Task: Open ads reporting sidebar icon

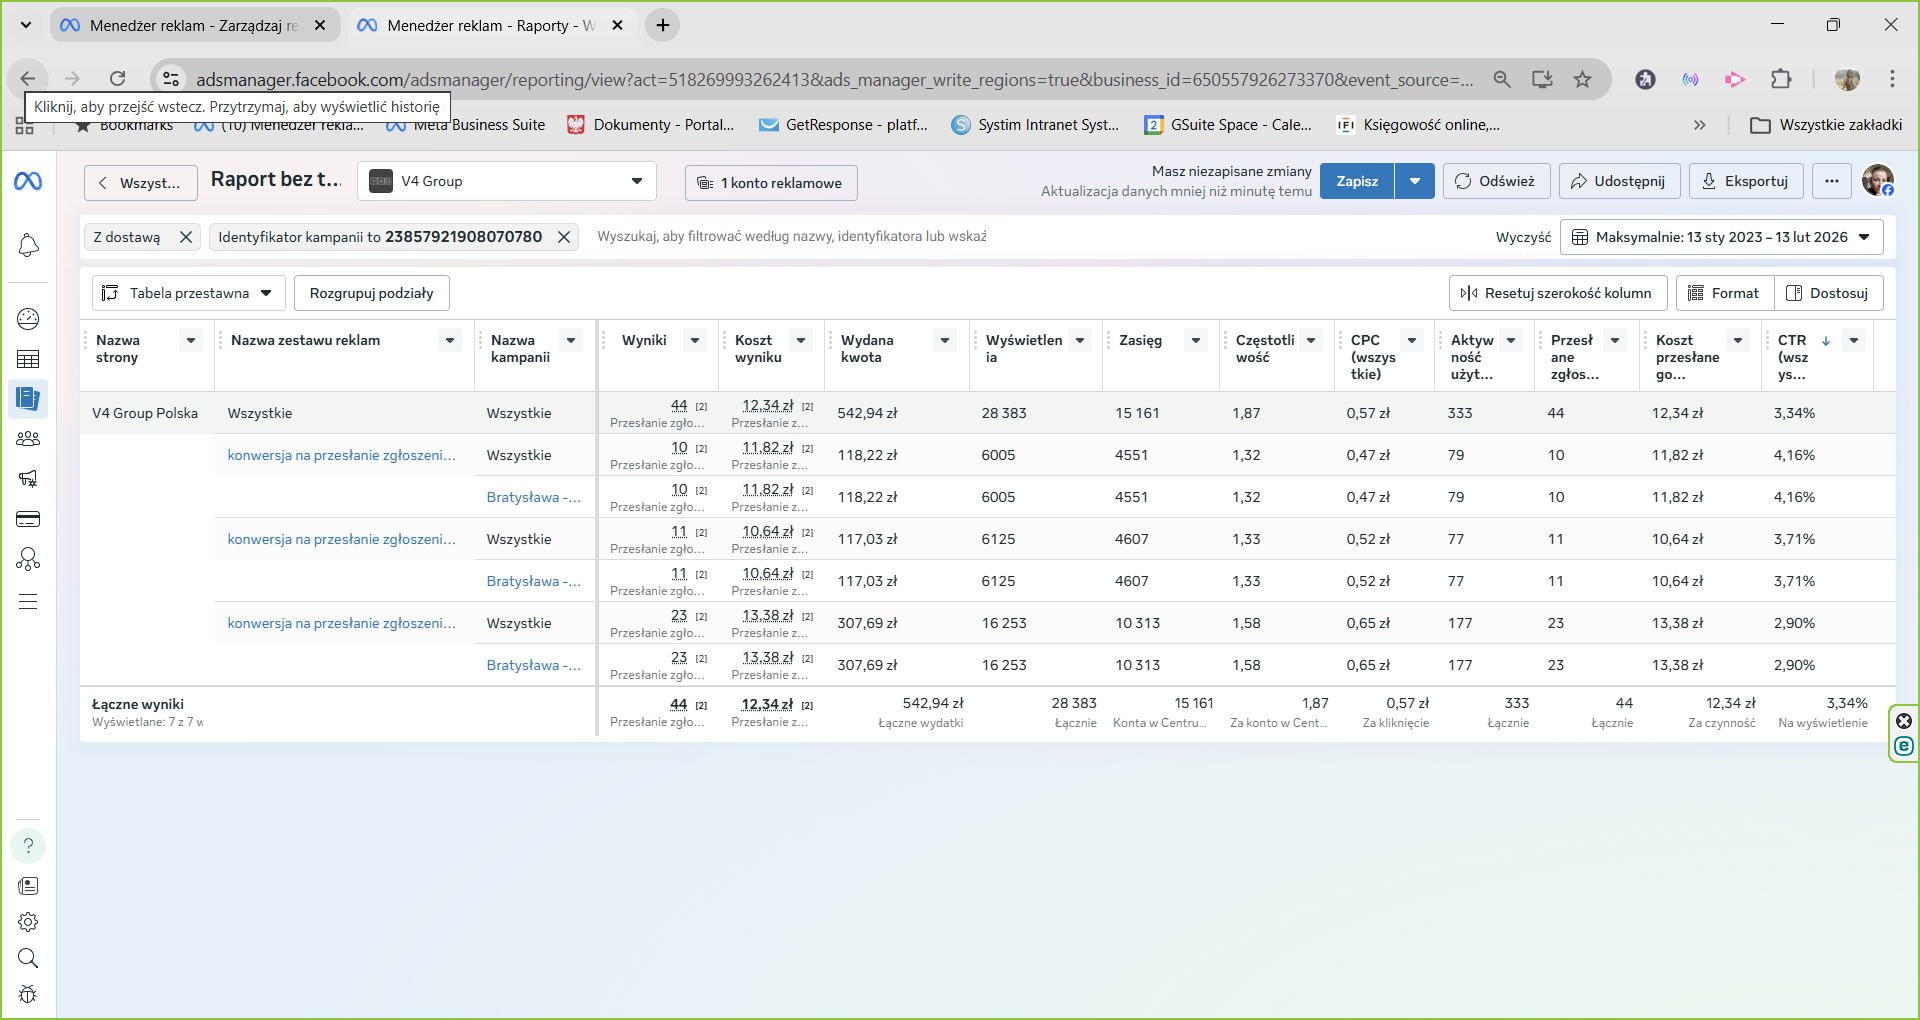Action: (28, 399)
